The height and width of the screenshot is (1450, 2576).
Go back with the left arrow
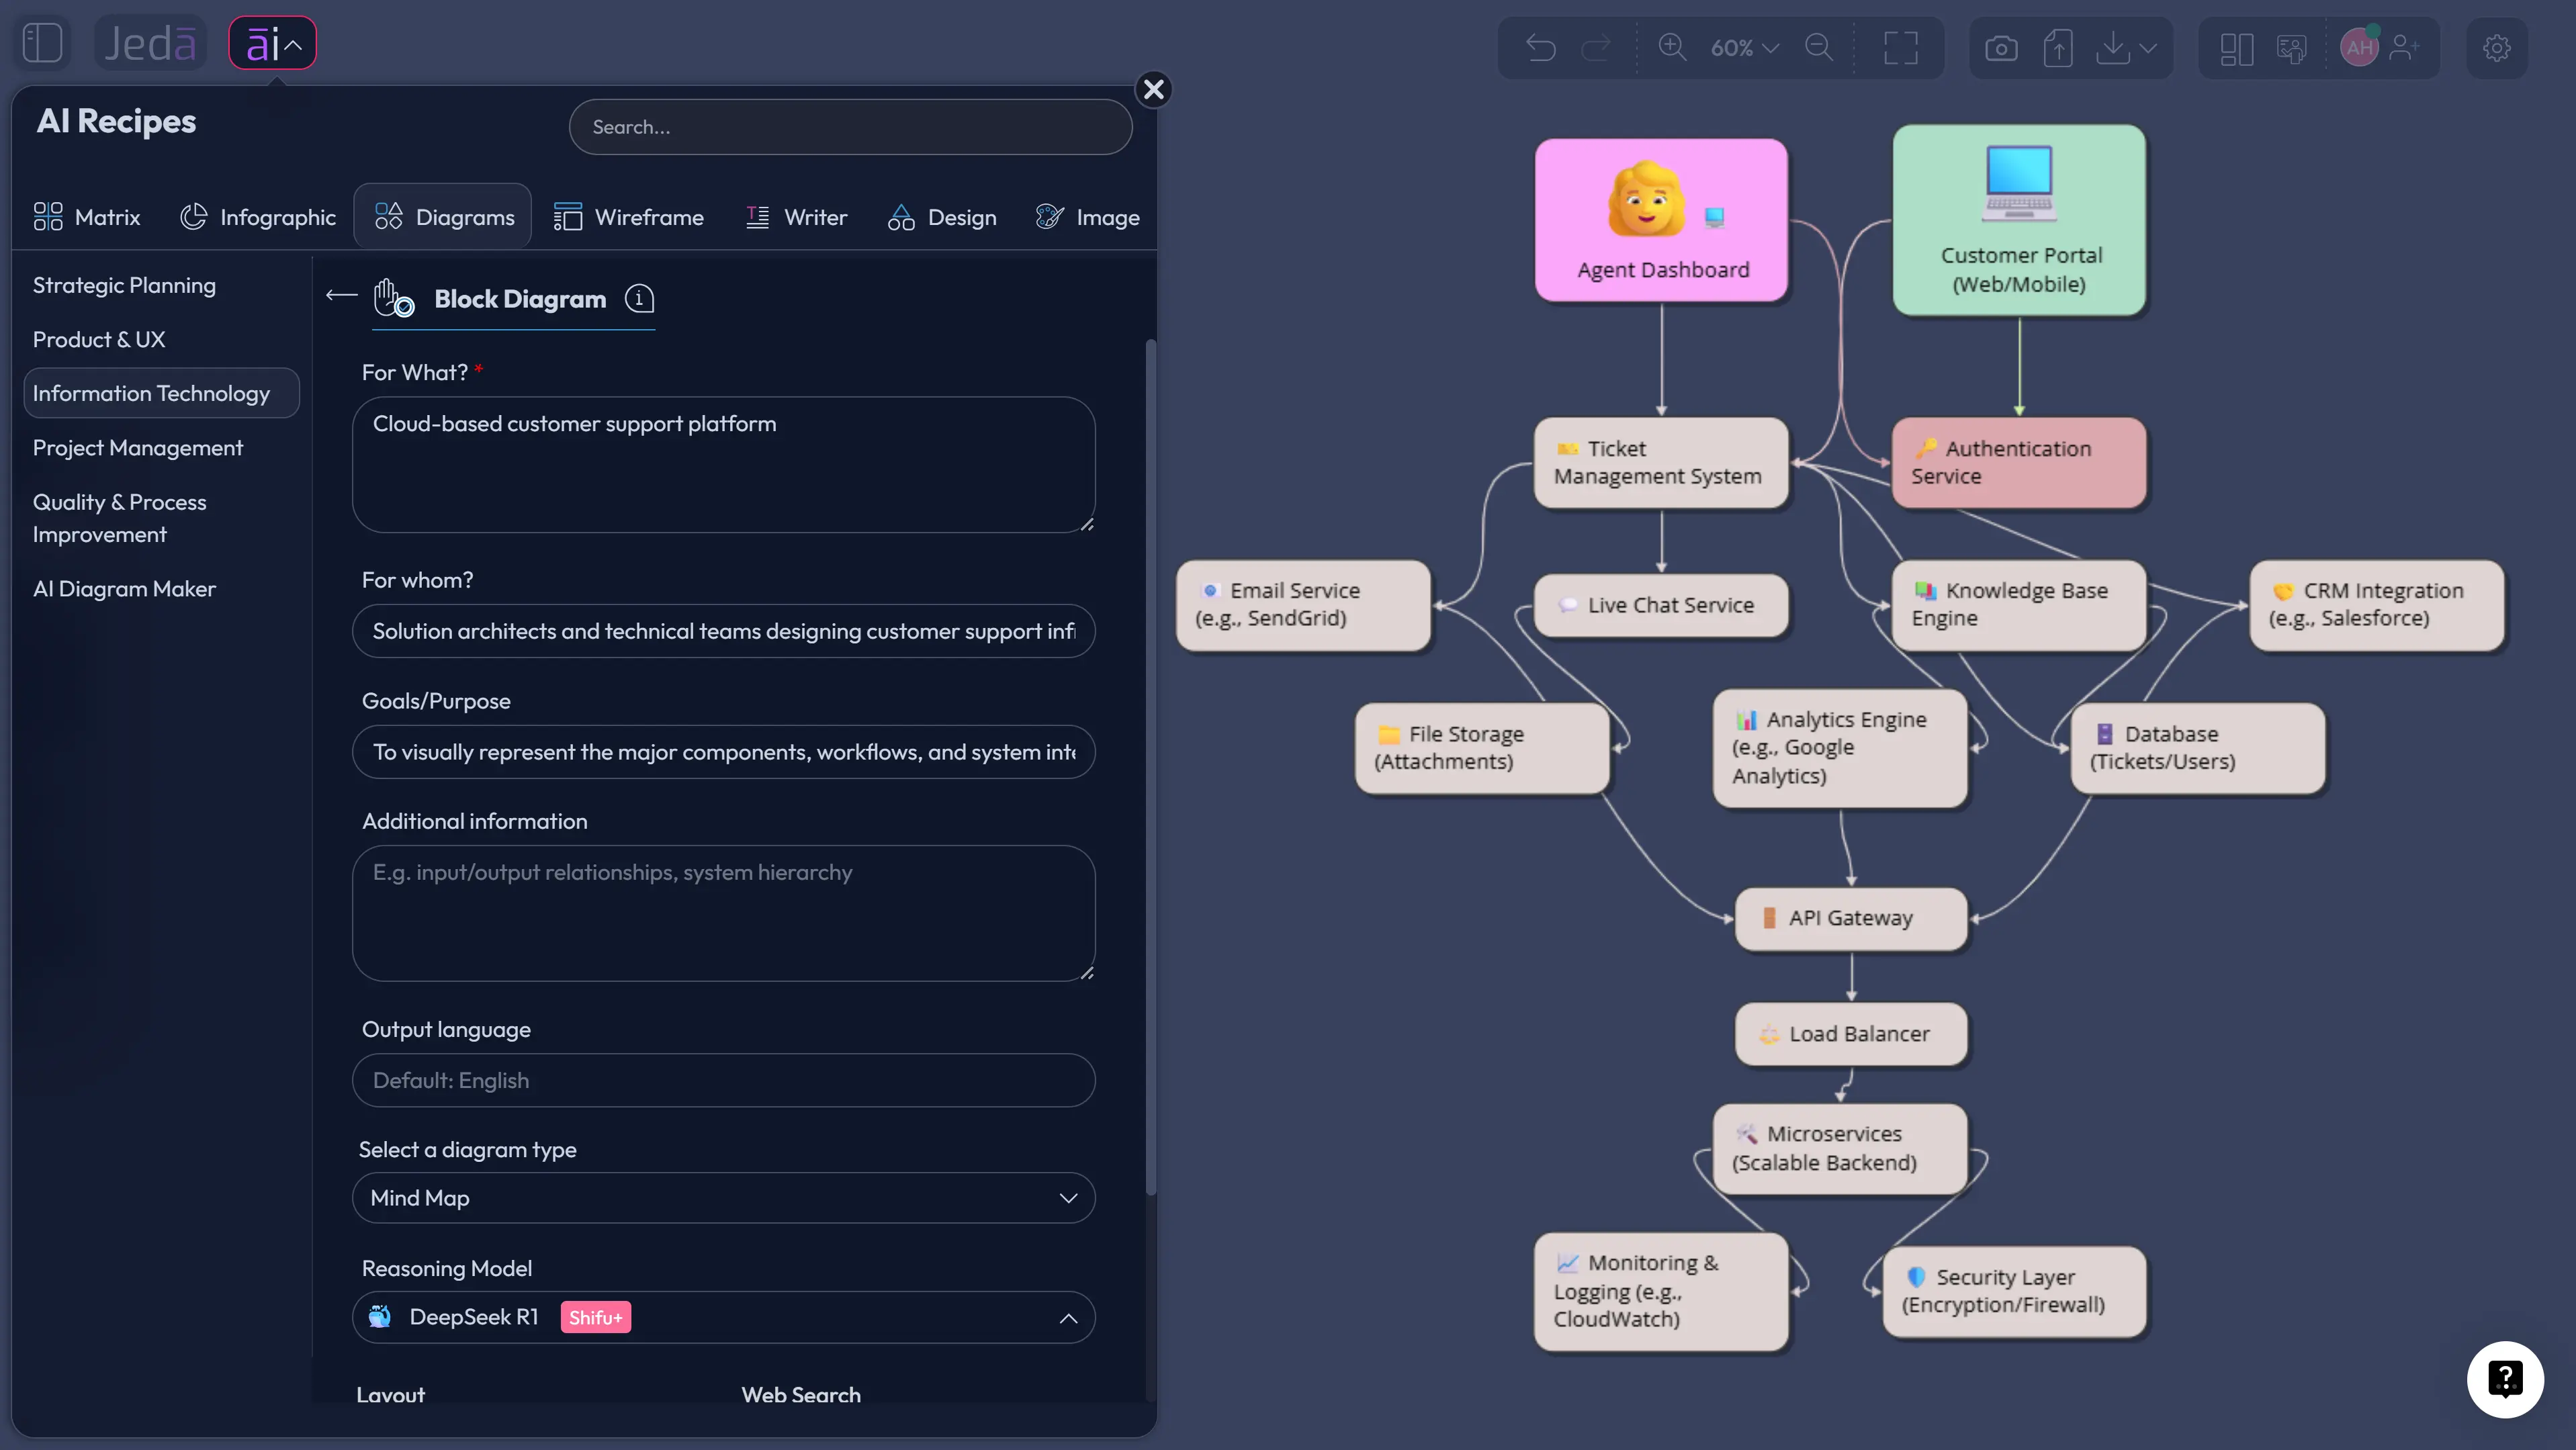(341, 295)
